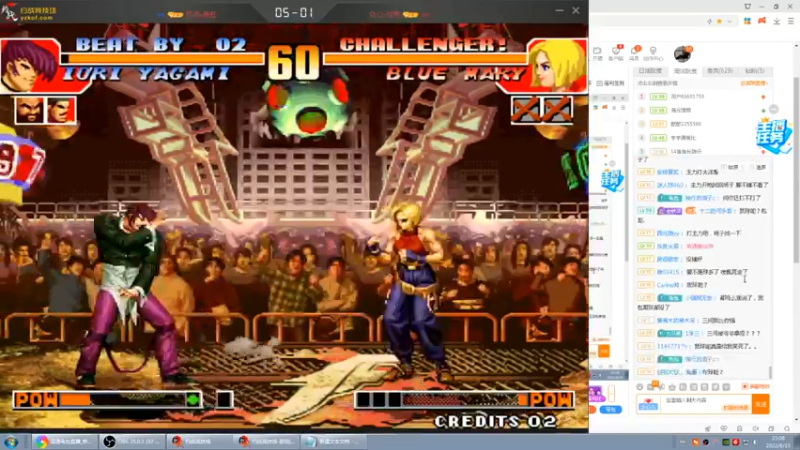Select rank 4 user LV46 row

[703, 138]
